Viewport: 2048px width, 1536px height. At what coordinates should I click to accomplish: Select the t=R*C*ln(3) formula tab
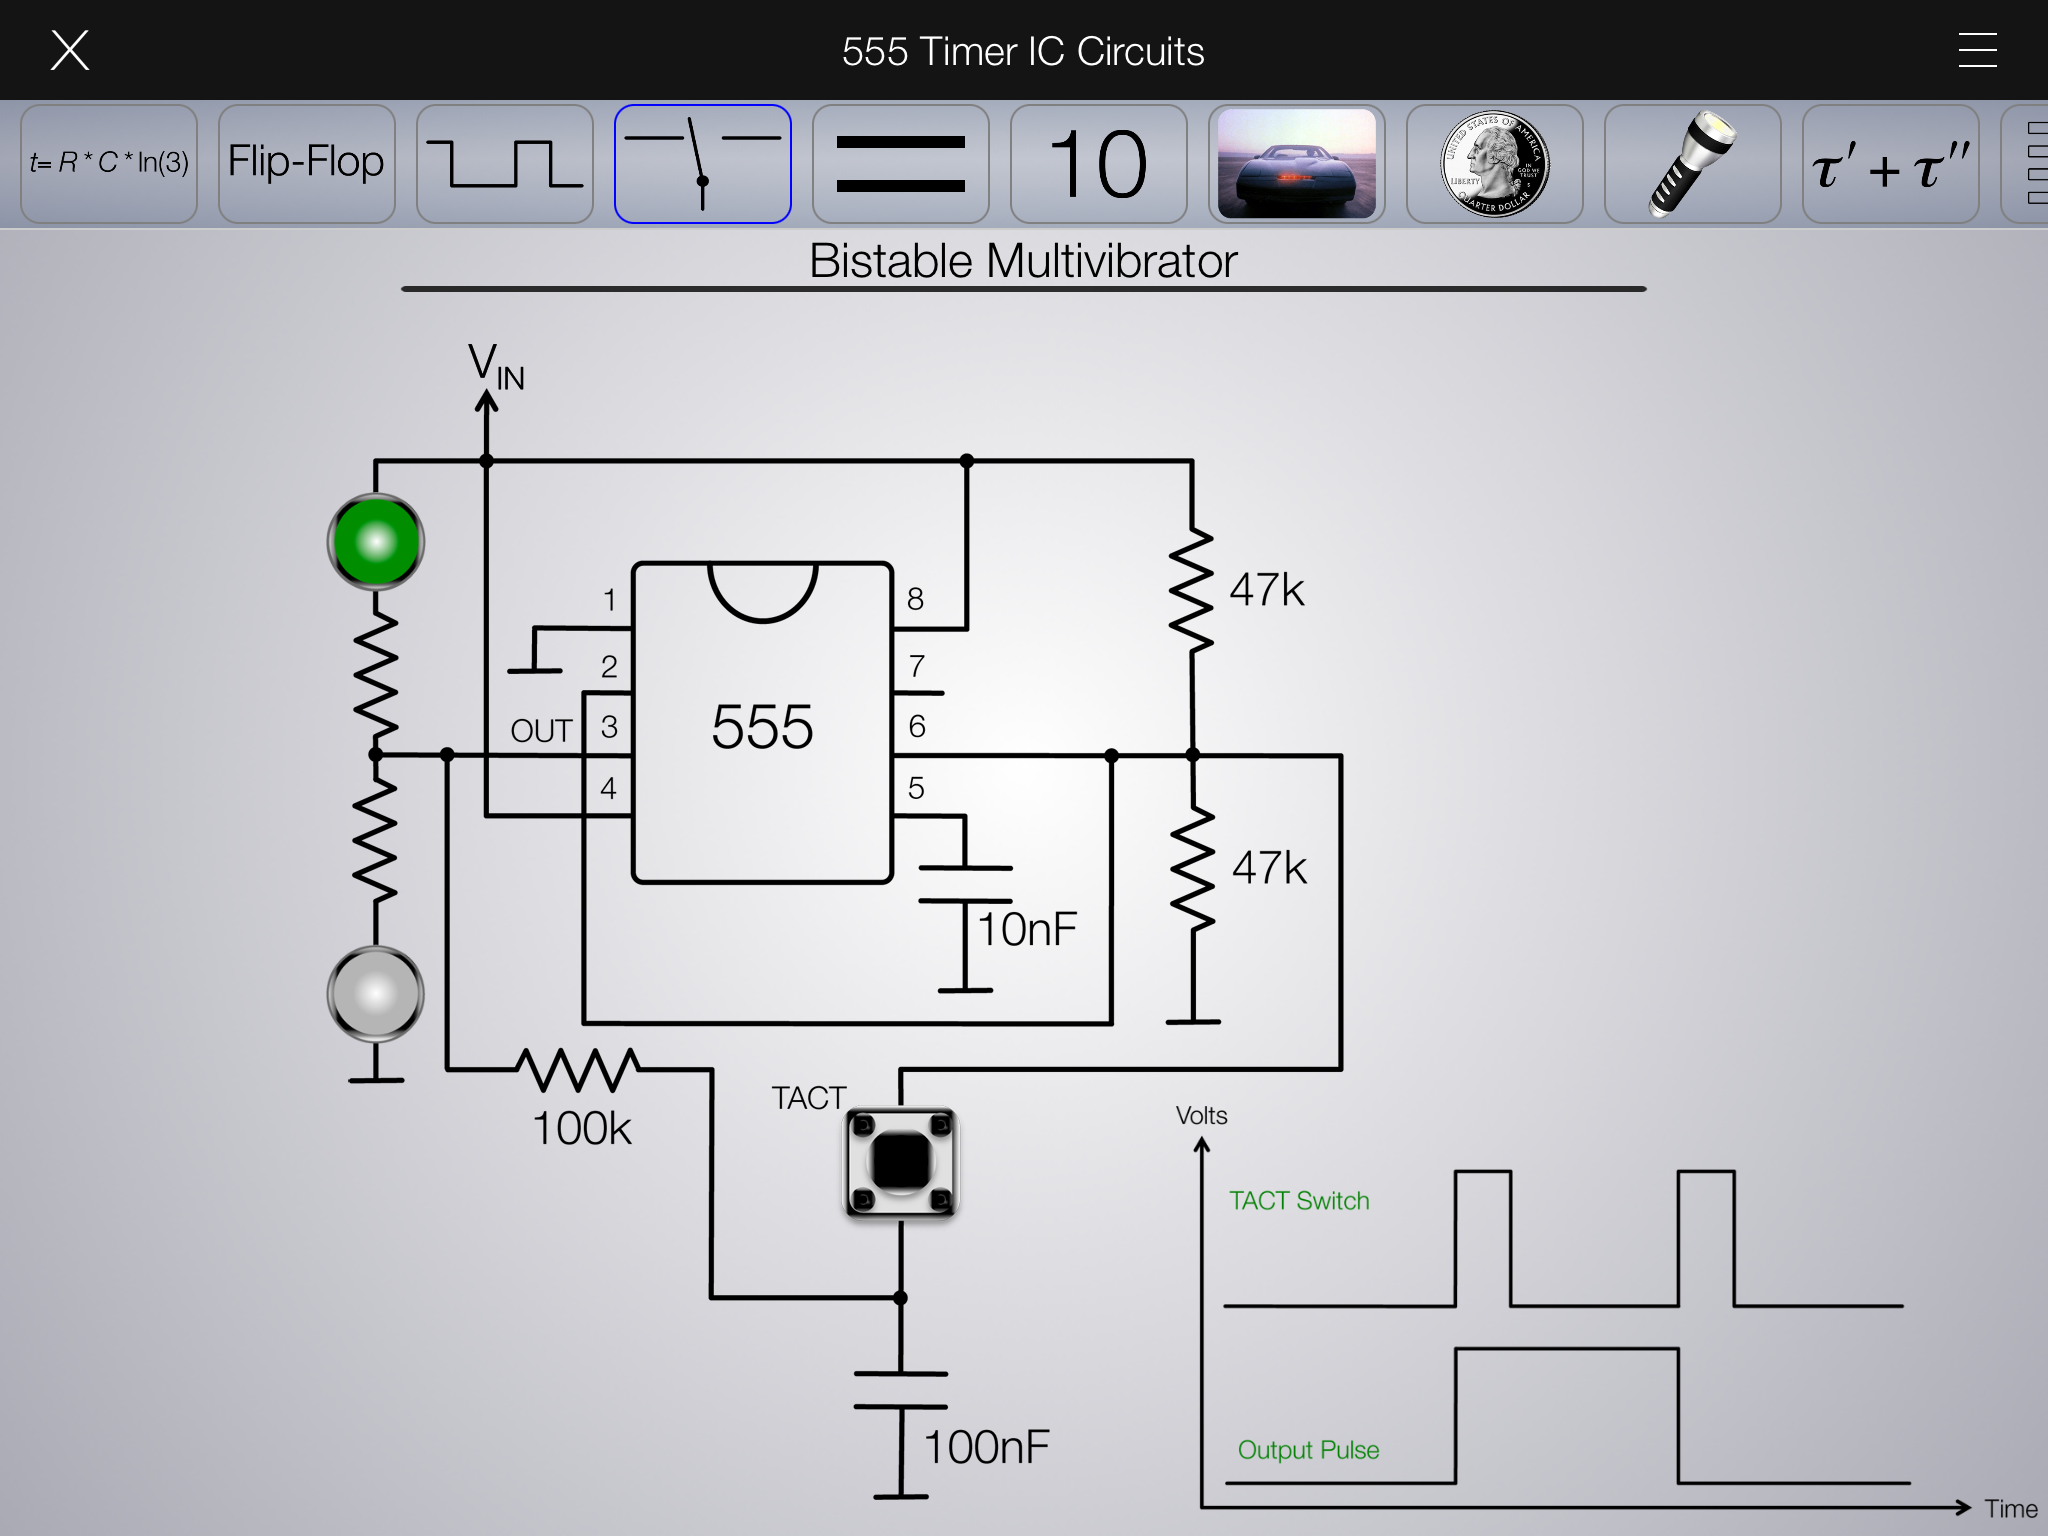click(x=109, y=164)
